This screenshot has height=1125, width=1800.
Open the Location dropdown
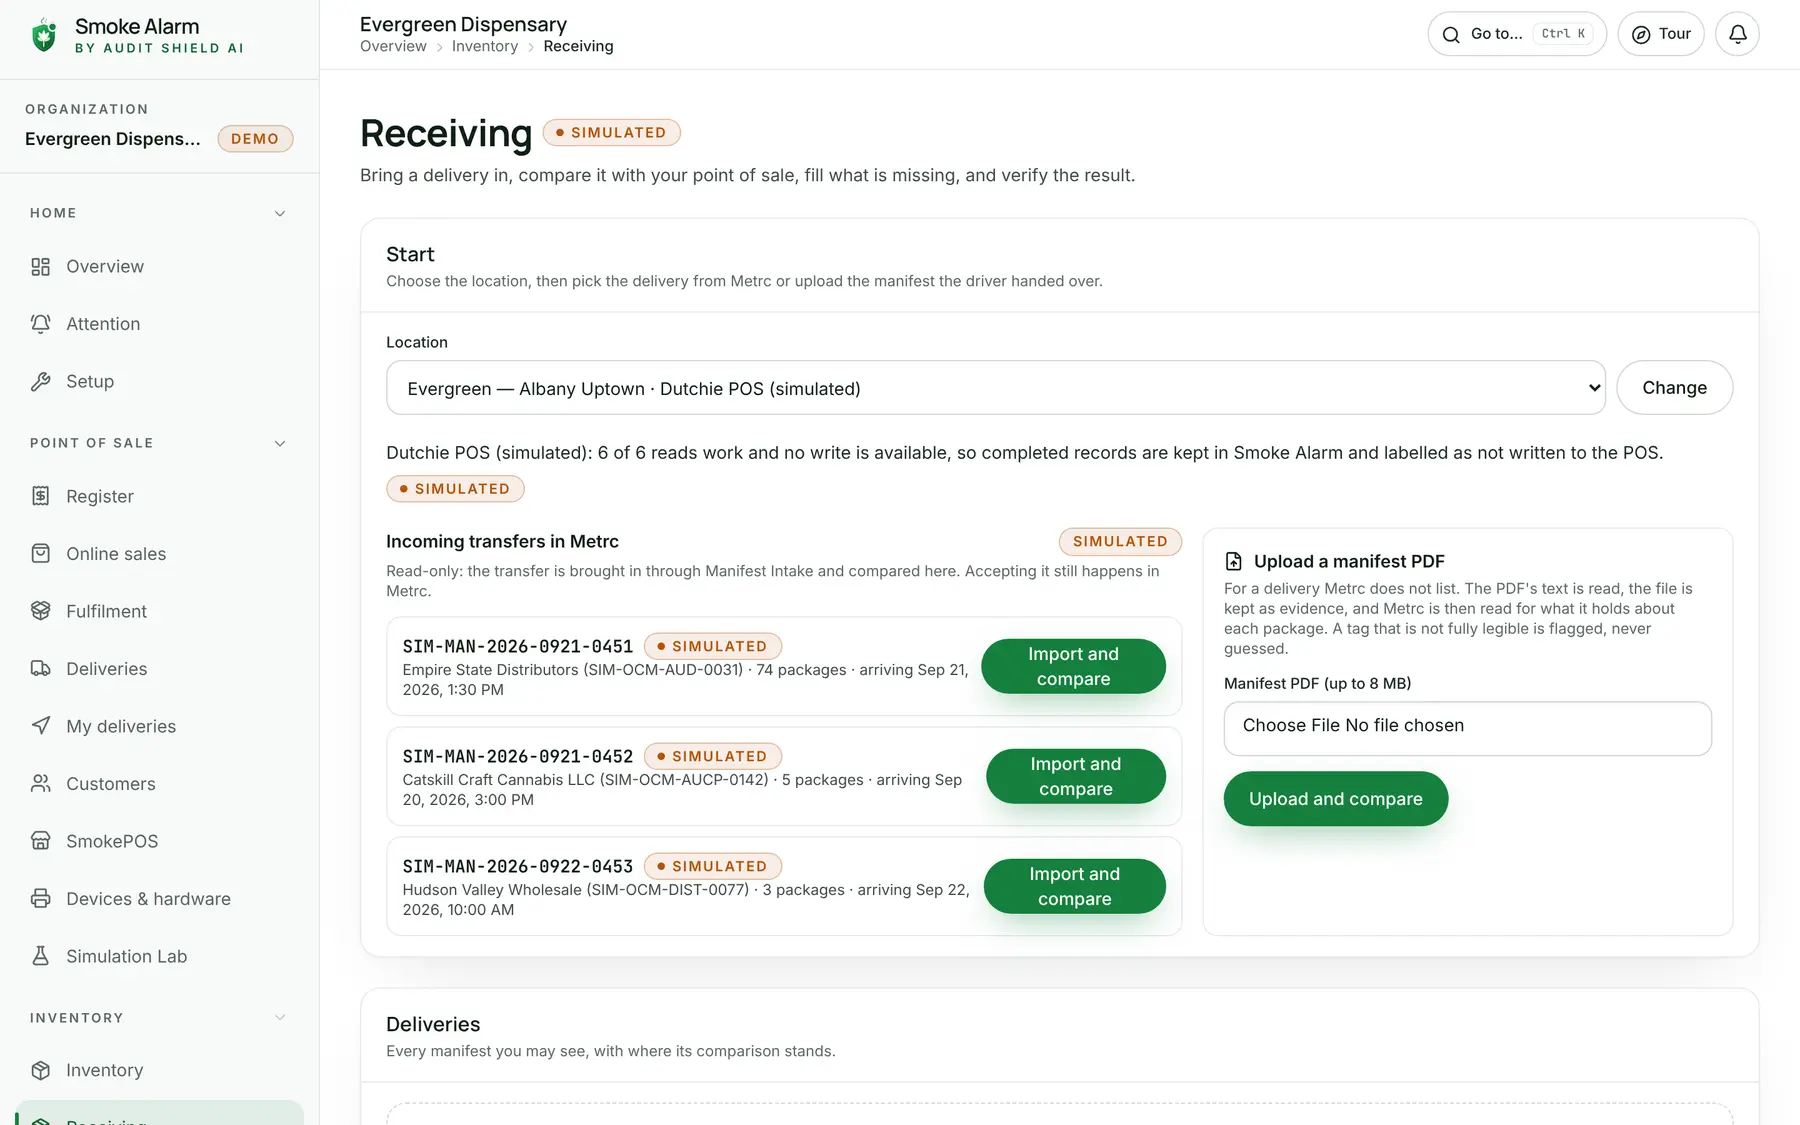click(x=996, y=388)
